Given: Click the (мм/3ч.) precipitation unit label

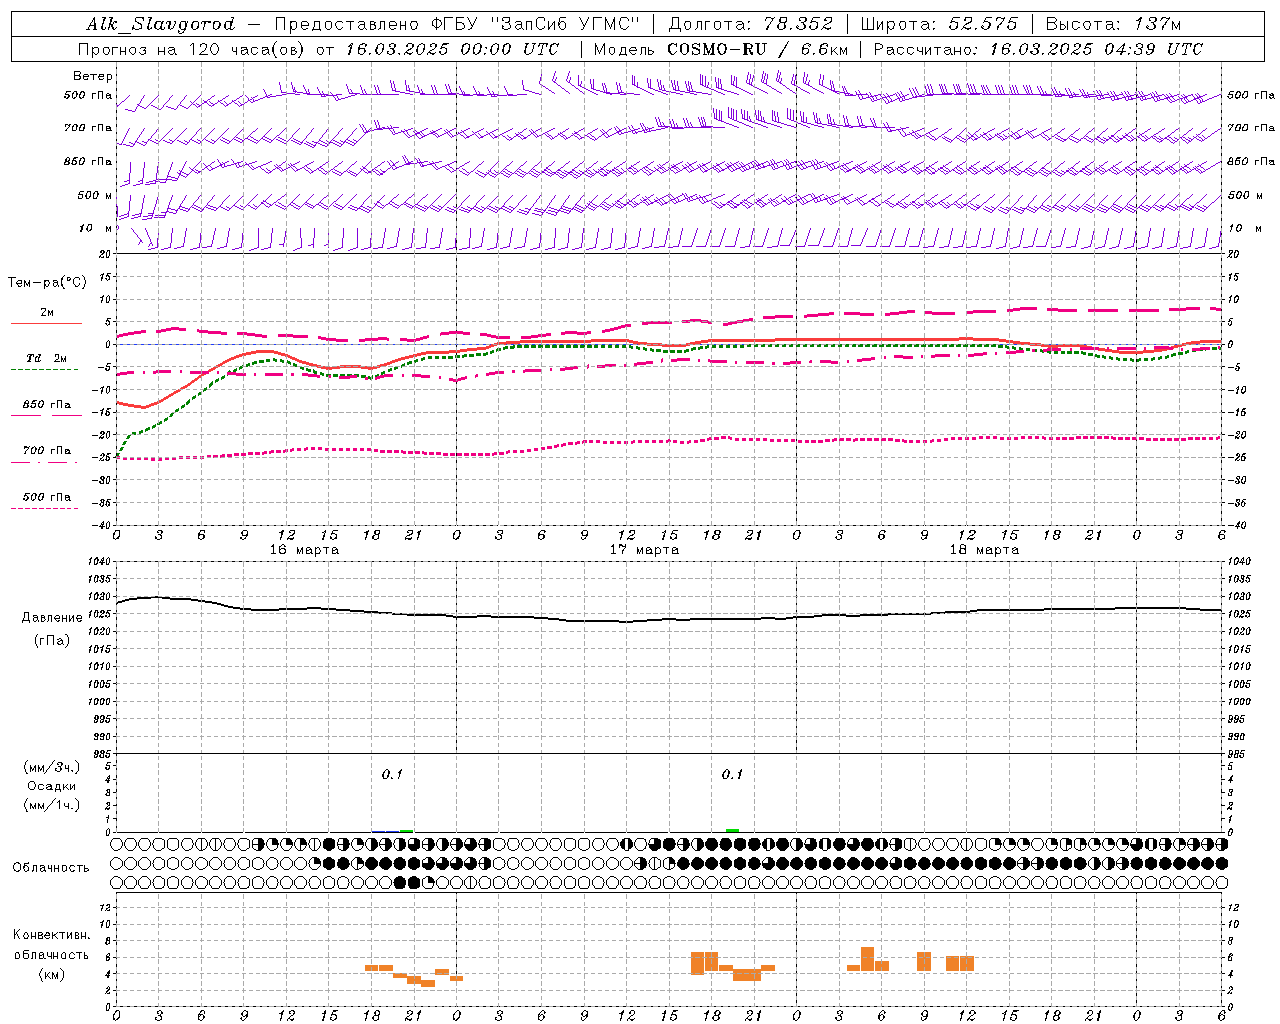Looking at the screenshot, I should [x=51, y=767].
